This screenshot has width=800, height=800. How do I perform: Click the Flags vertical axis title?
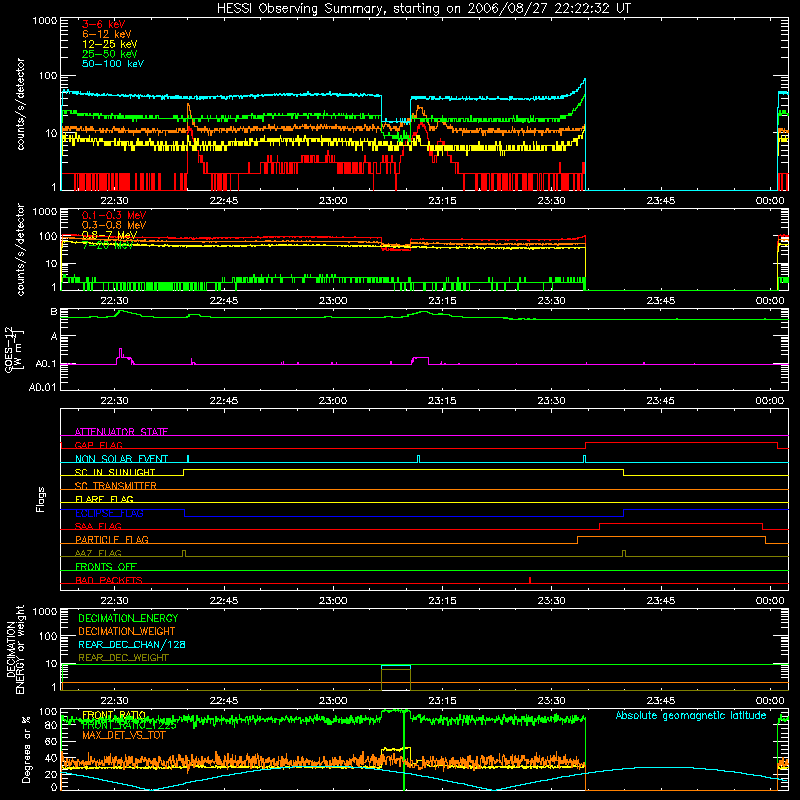(41, 499)
